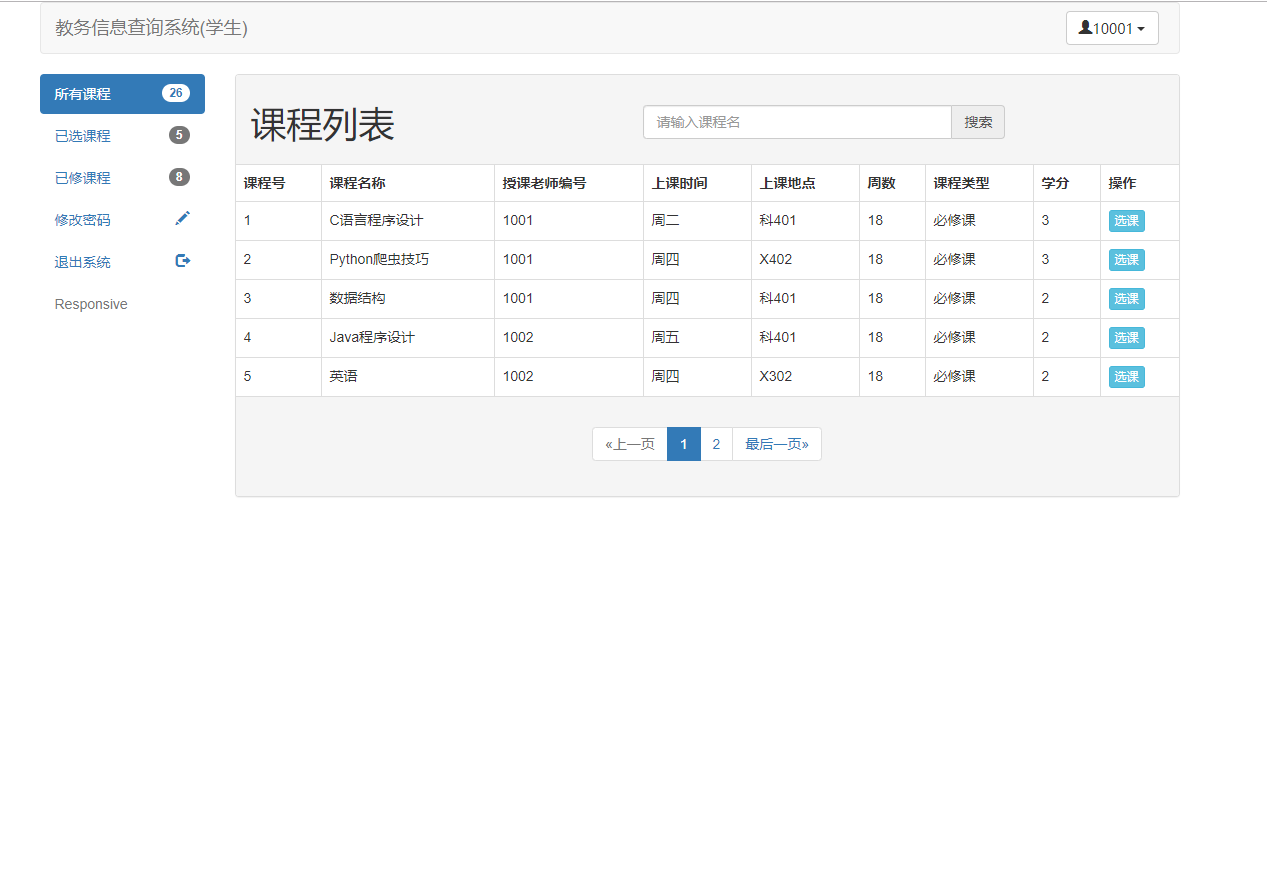The width and height of the screenshot is (1267, 876).
Task: Click the user silhouette icon in top bar
Action: click(1086, 27)
